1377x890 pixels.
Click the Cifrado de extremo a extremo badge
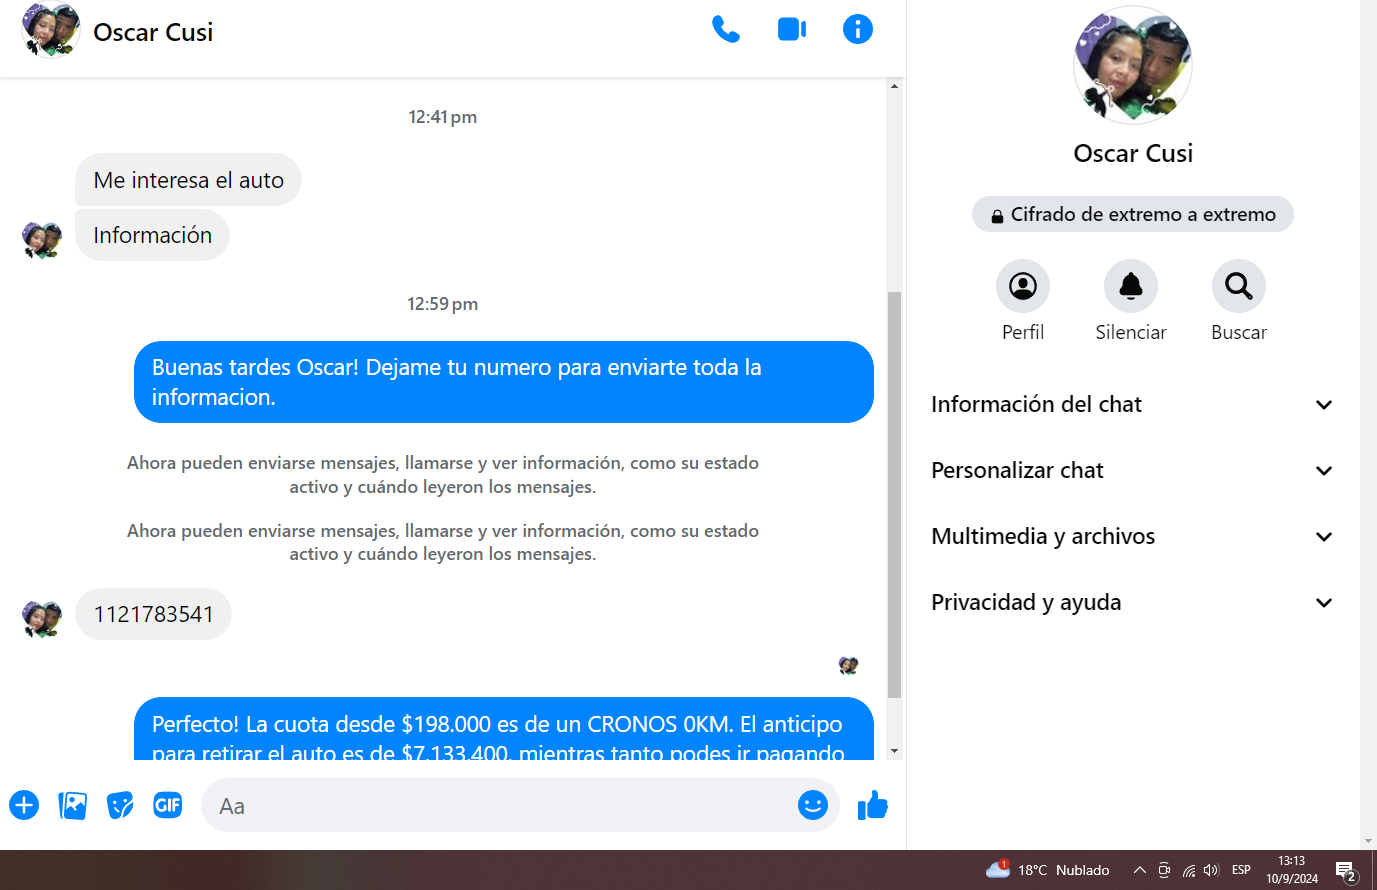pos(1133,214)
